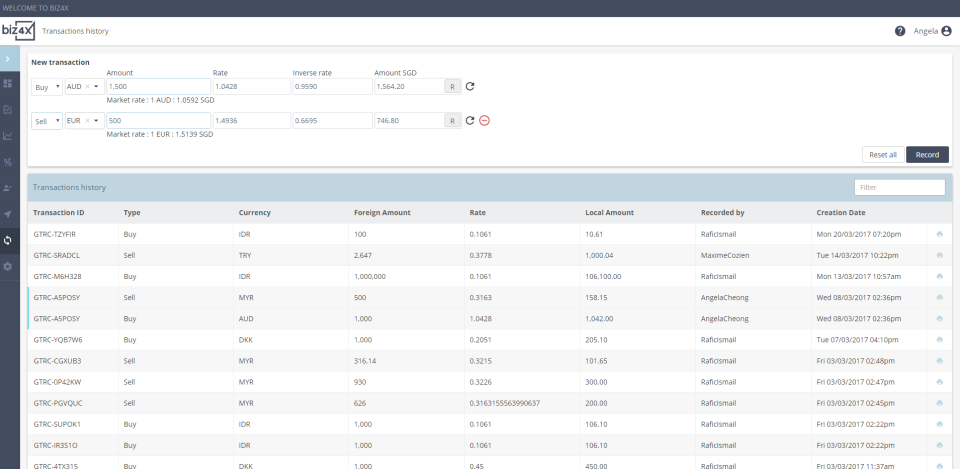Viewport: 960px width, 469px height.
Task: Click the R button in EUR row
Action: click(x=452, y=121)
